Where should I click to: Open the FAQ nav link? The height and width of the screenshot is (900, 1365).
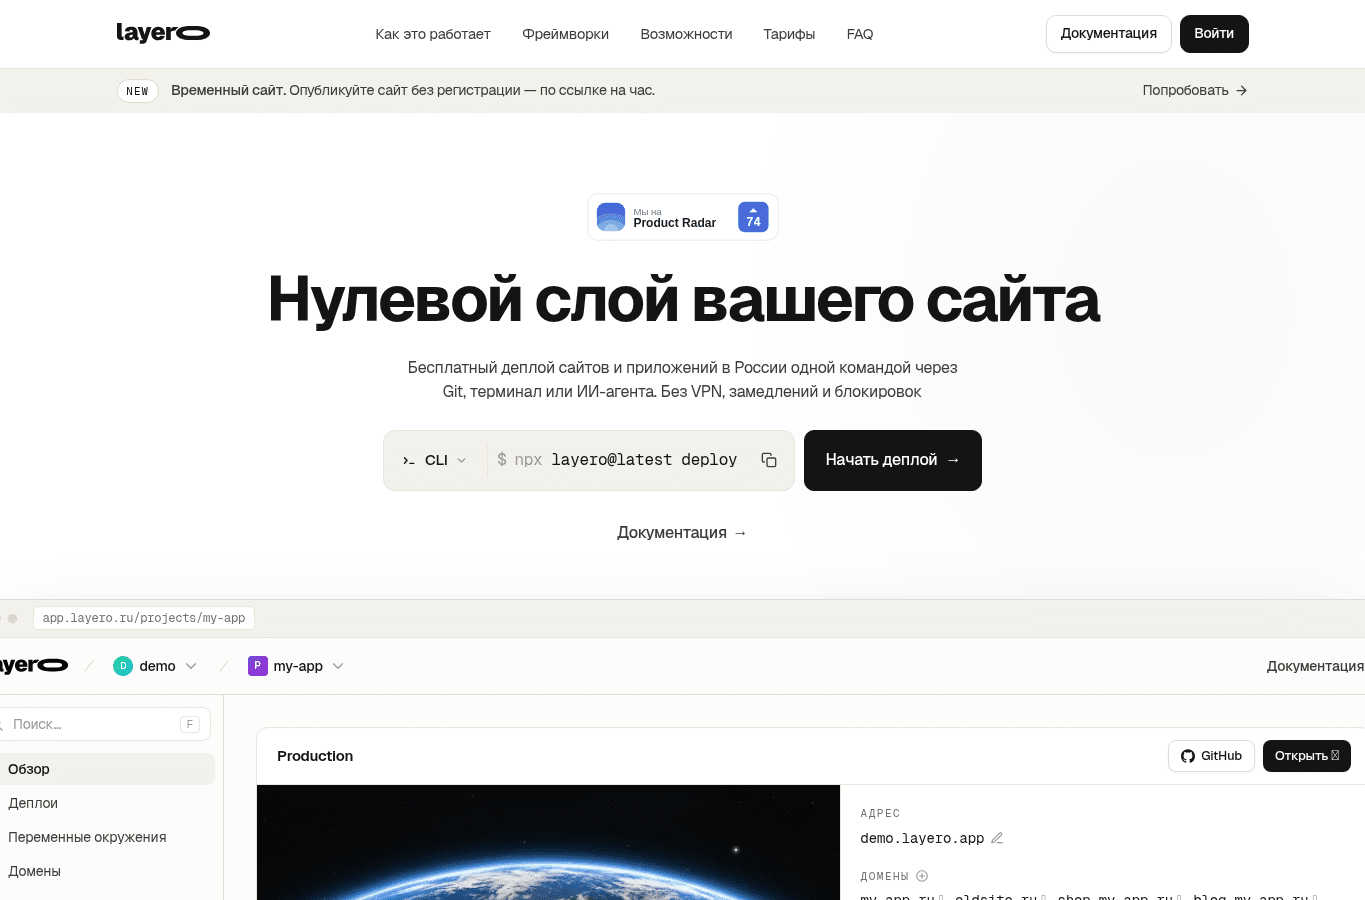tap(860, 34)
